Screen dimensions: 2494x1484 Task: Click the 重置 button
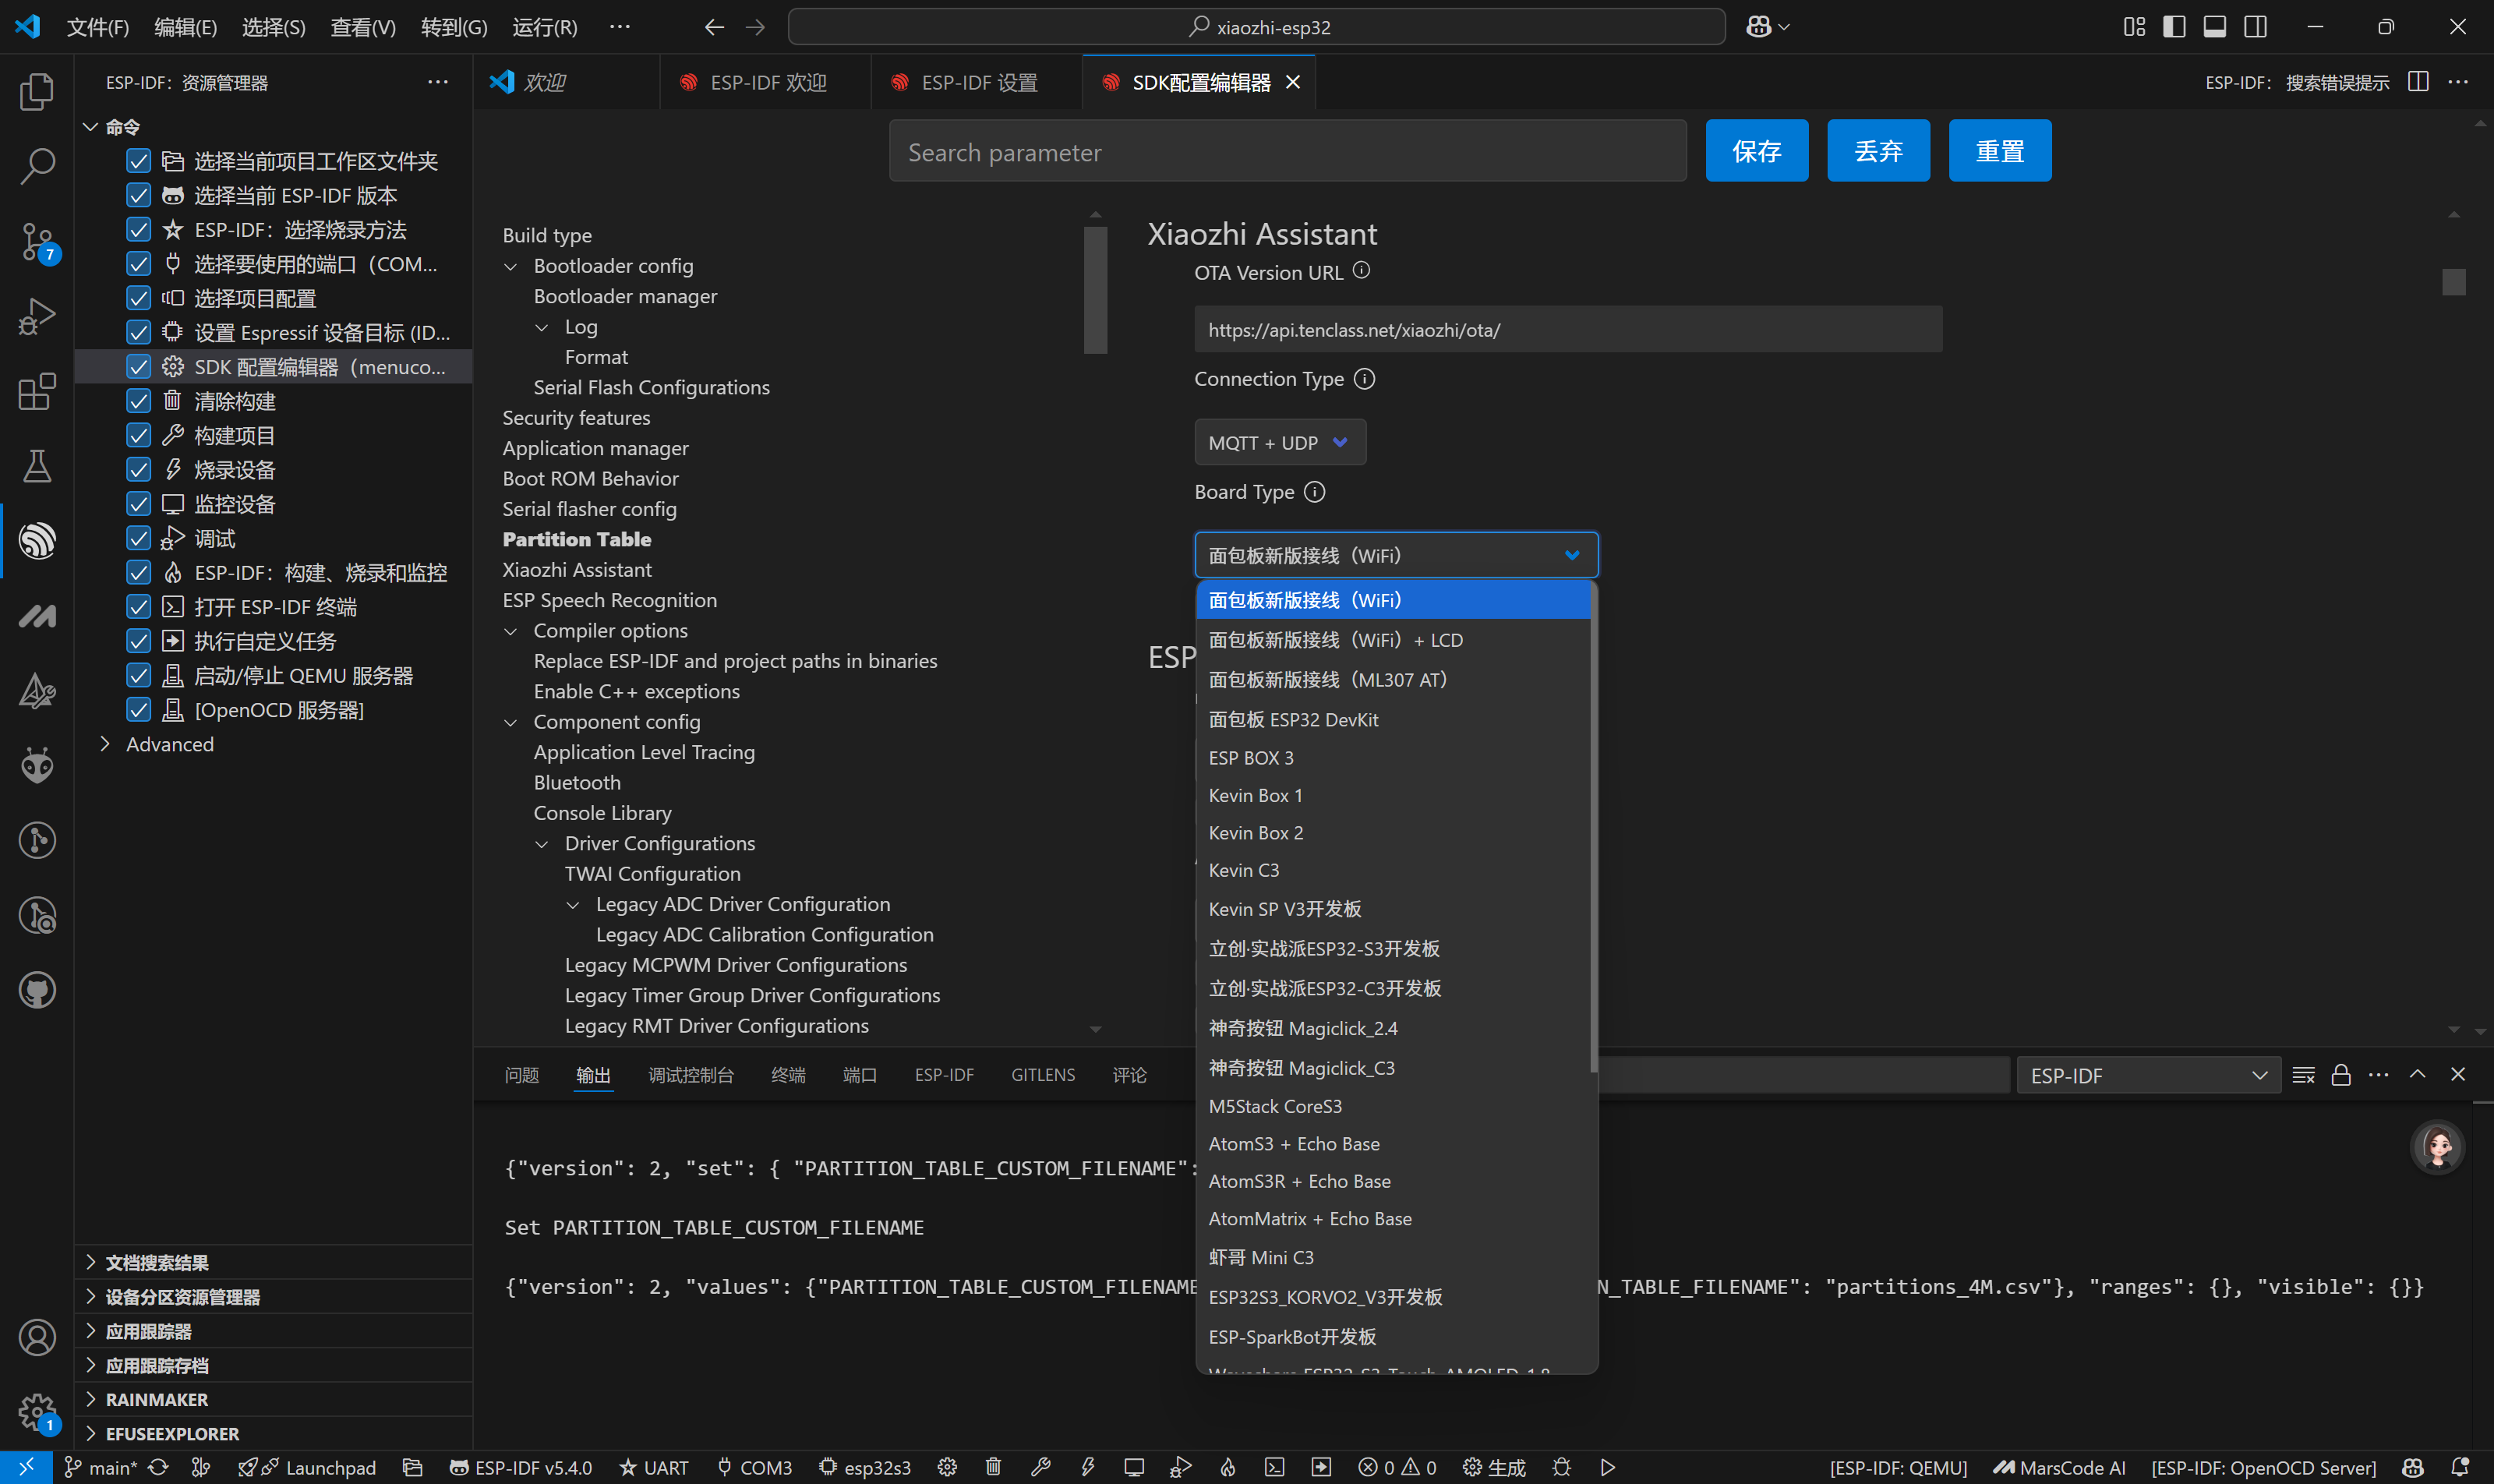(1999, 151)
